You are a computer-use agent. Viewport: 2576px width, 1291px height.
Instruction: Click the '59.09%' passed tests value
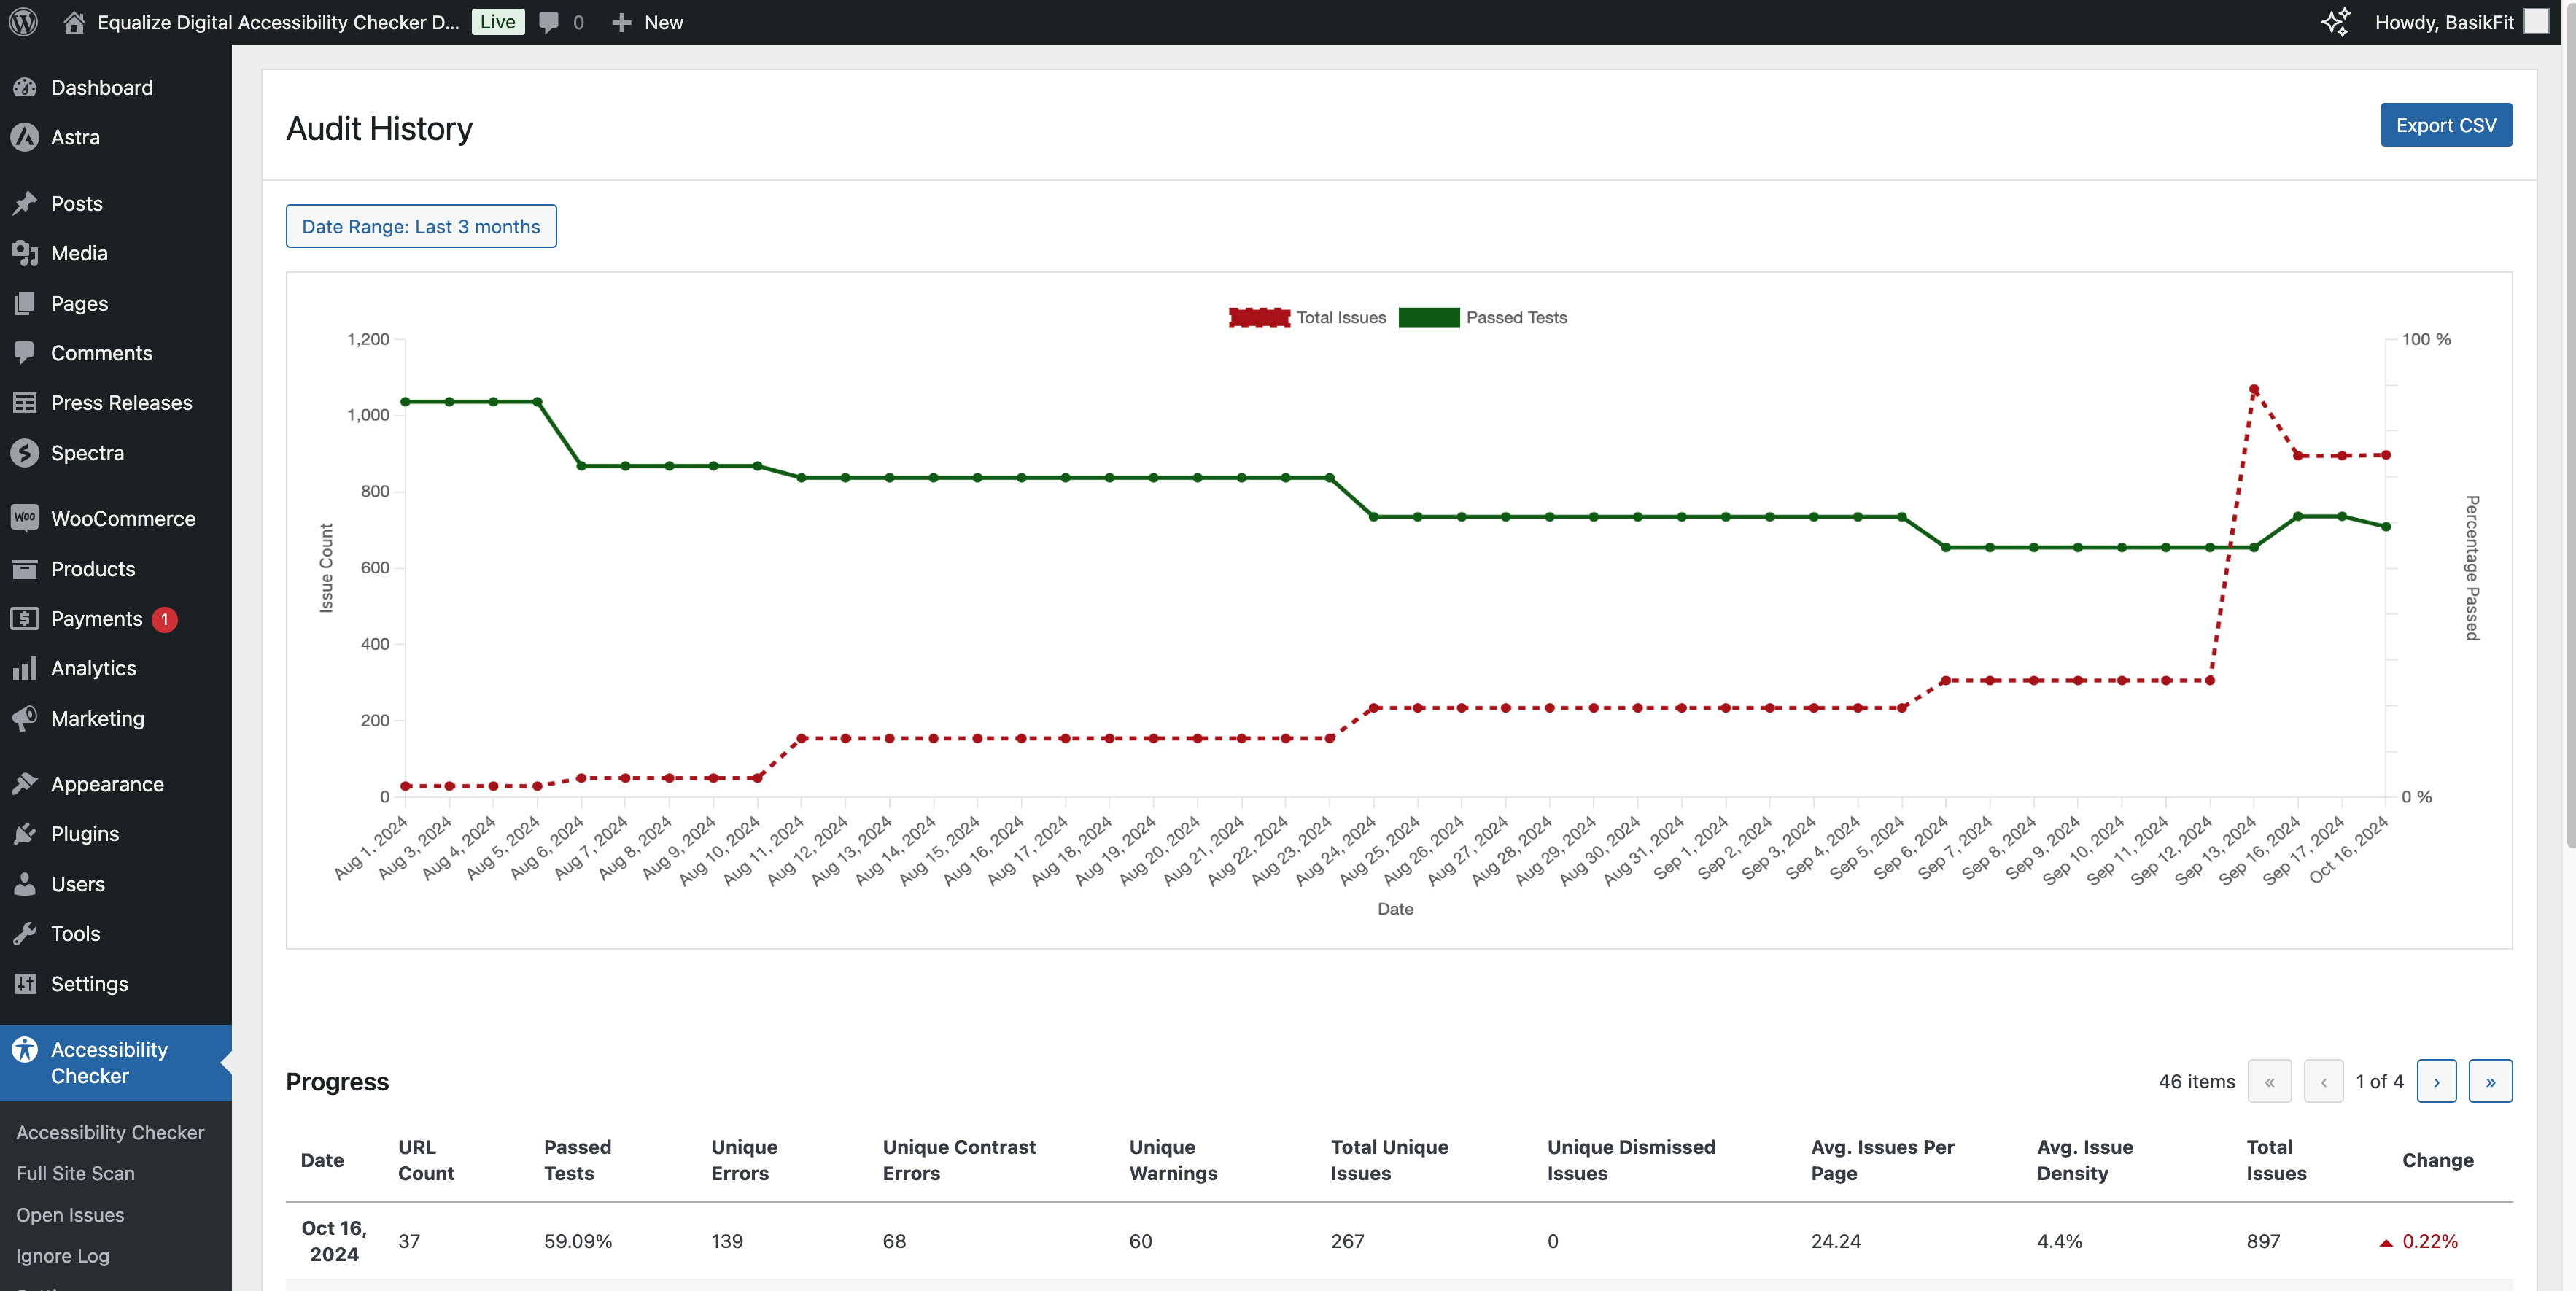(x=577, y=1241)
